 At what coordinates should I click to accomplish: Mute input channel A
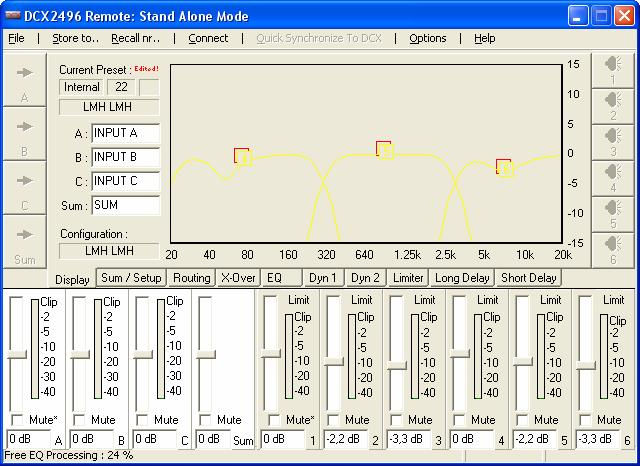coord(18,419)
